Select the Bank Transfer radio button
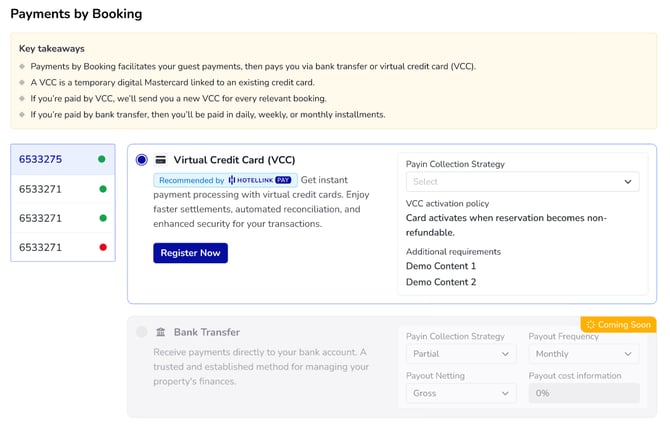 (x=141, y=332)
